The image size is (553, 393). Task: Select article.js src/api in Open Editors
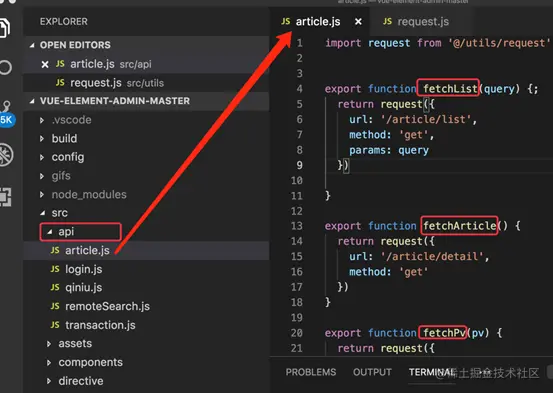coord(146,64)
